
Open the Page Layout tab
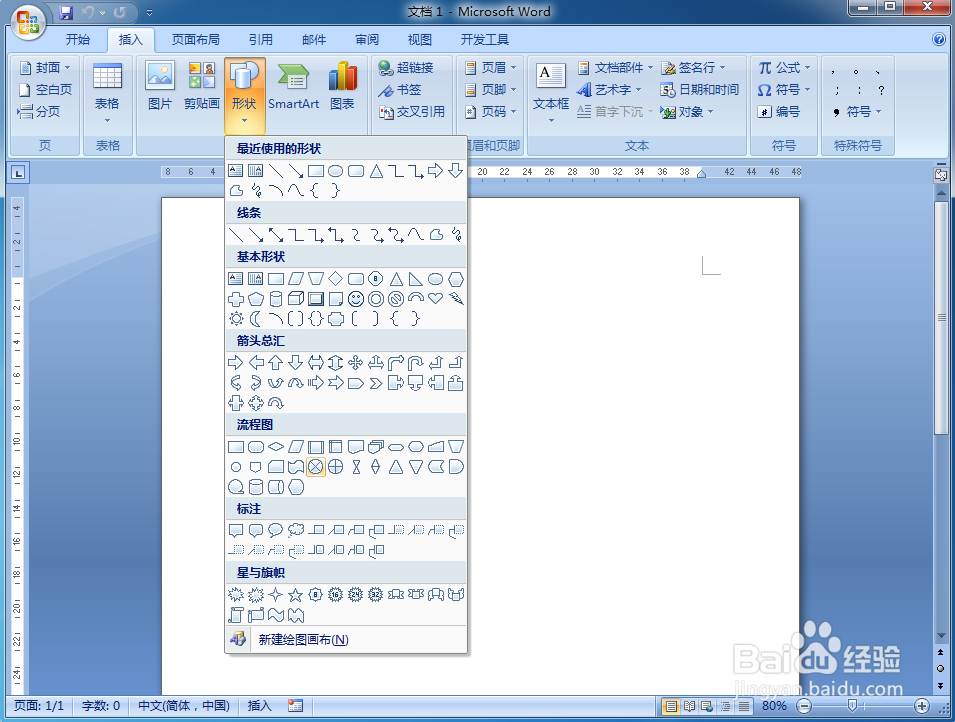pos(196,40)
